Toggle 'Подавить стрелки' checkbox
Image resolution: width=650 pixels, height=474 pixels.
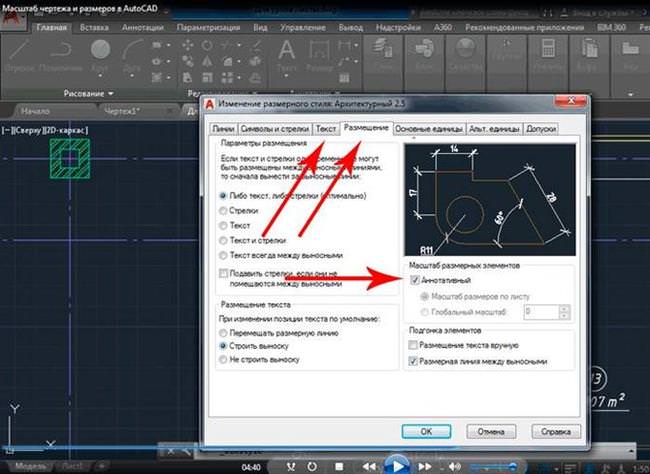[223, 273]
